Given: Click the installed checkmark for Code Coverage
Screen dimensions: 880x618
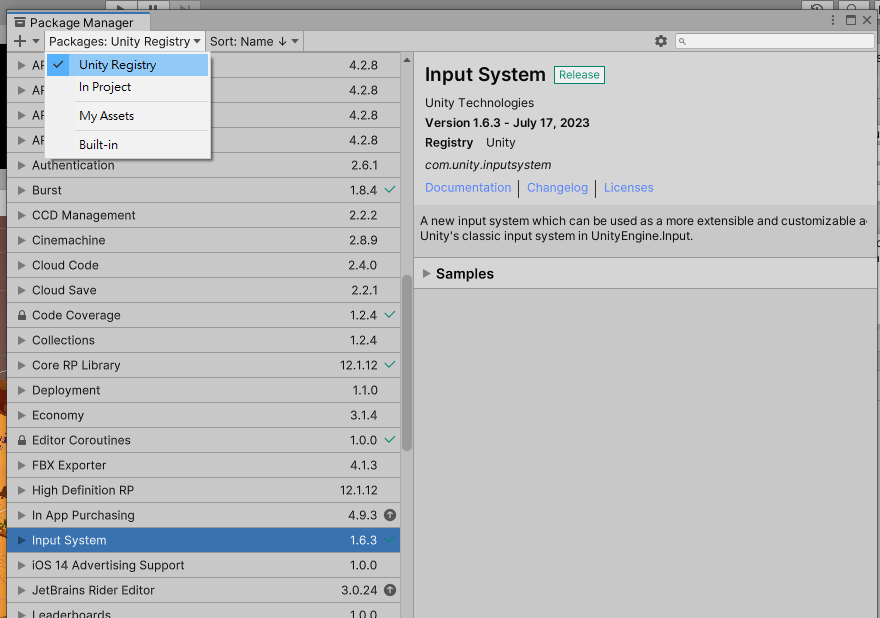Looking at the screenshot, I should pyautogui.click(x=389, y=315).
